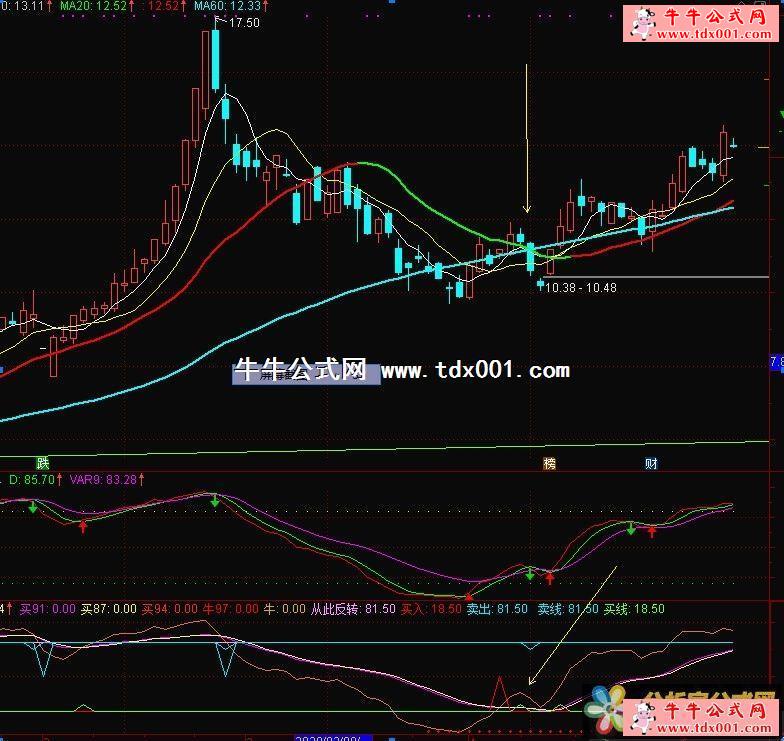Click the 买87: 0.00 indicator label
Viewport: 784px width, 741px height.
pyautogui.click(x=108, y=608)
